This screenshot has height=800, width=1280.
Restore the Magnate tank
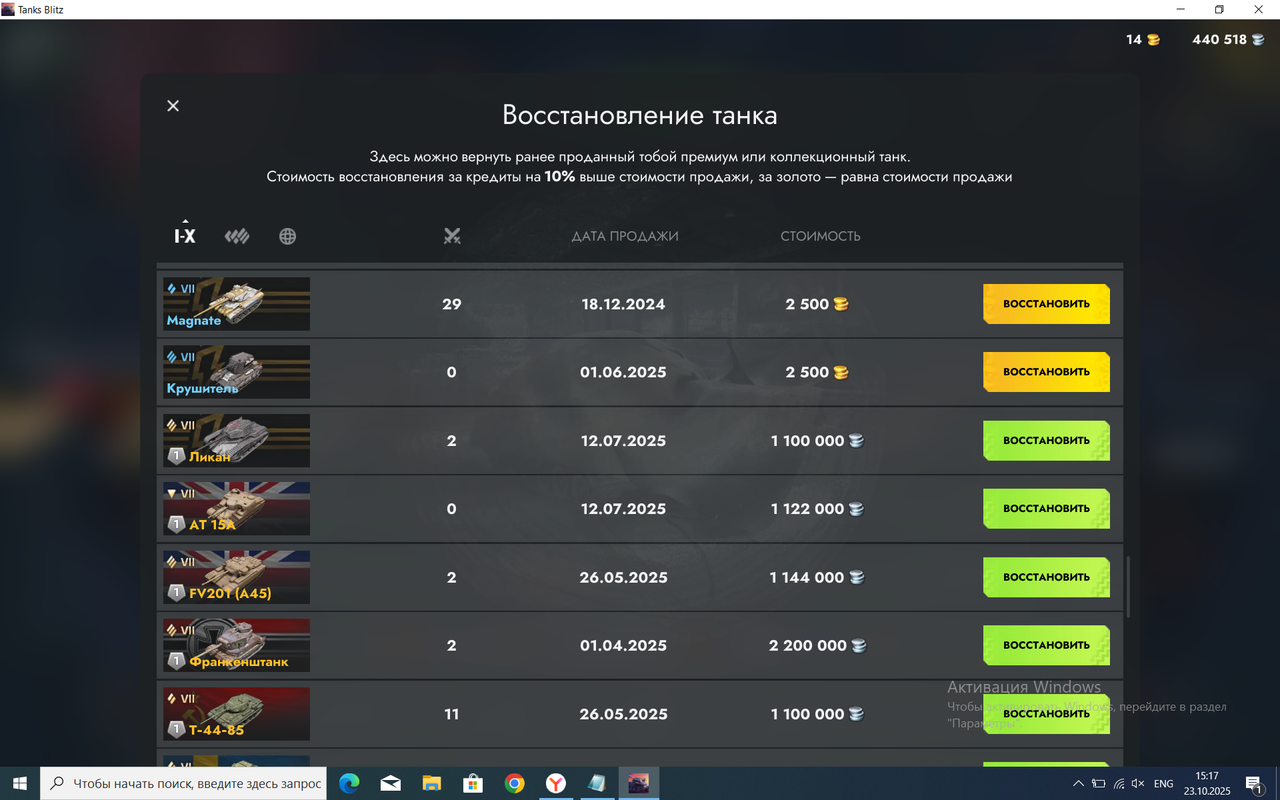click(x=1046, y=304)
